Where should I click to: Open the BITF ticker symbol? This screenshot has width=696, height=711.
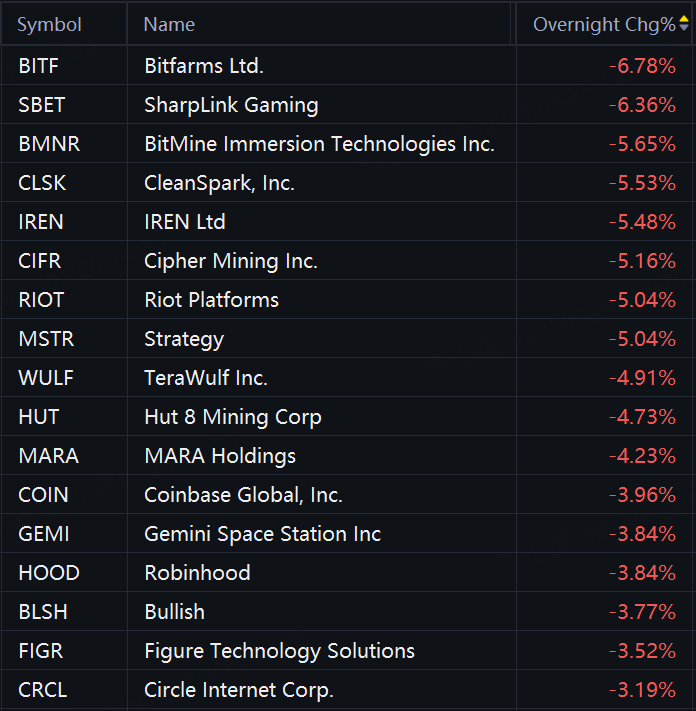tap(39, 66)
